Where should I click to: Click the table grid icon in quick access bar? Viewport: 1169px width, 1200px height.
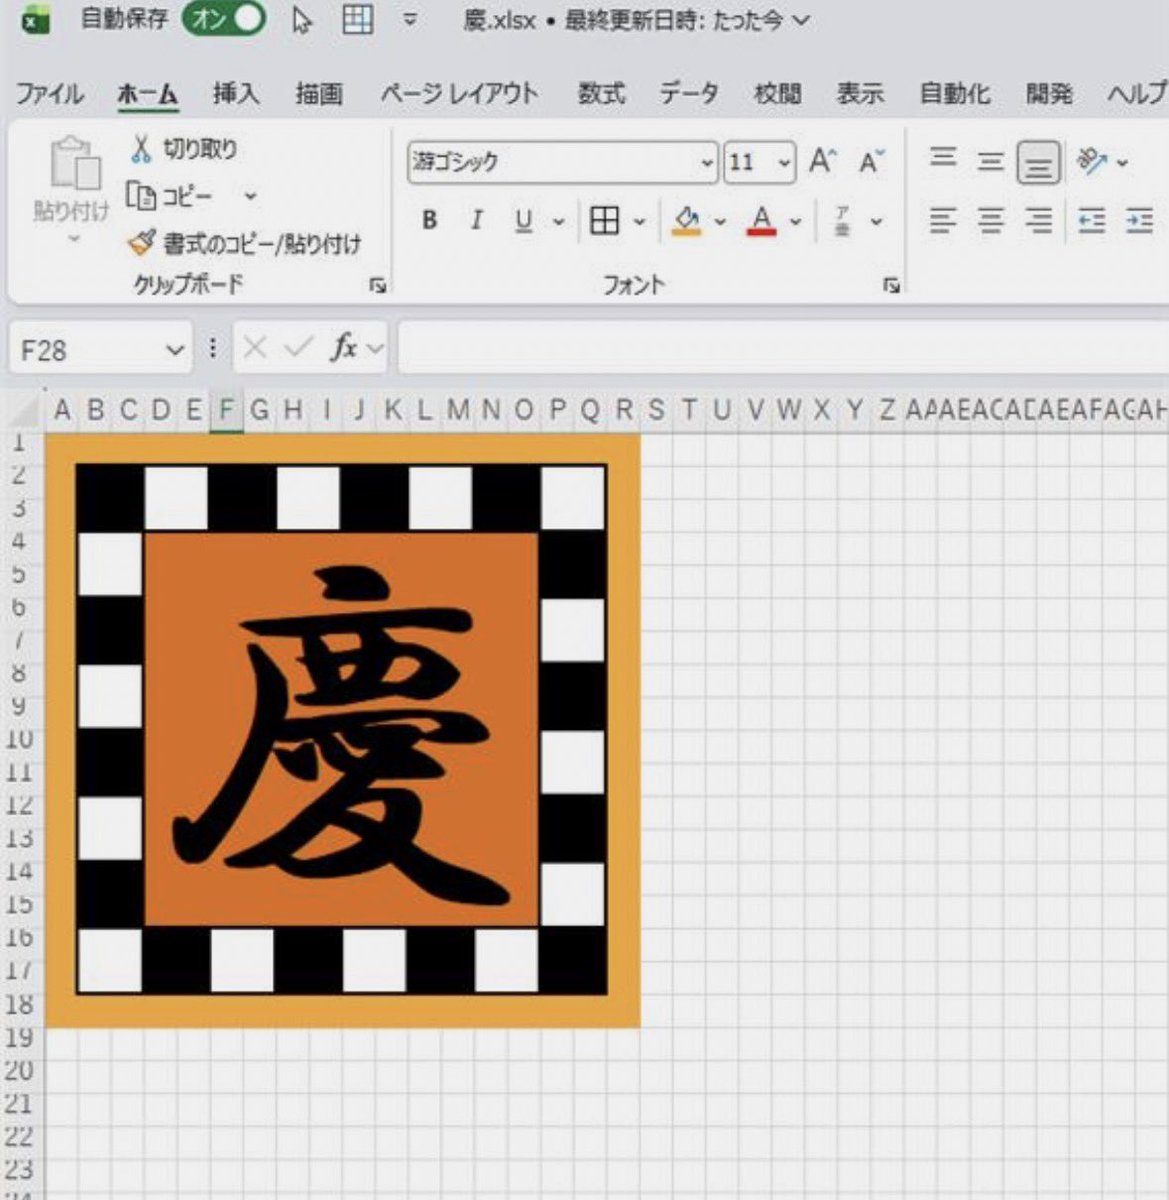click(x=358, y=20)
